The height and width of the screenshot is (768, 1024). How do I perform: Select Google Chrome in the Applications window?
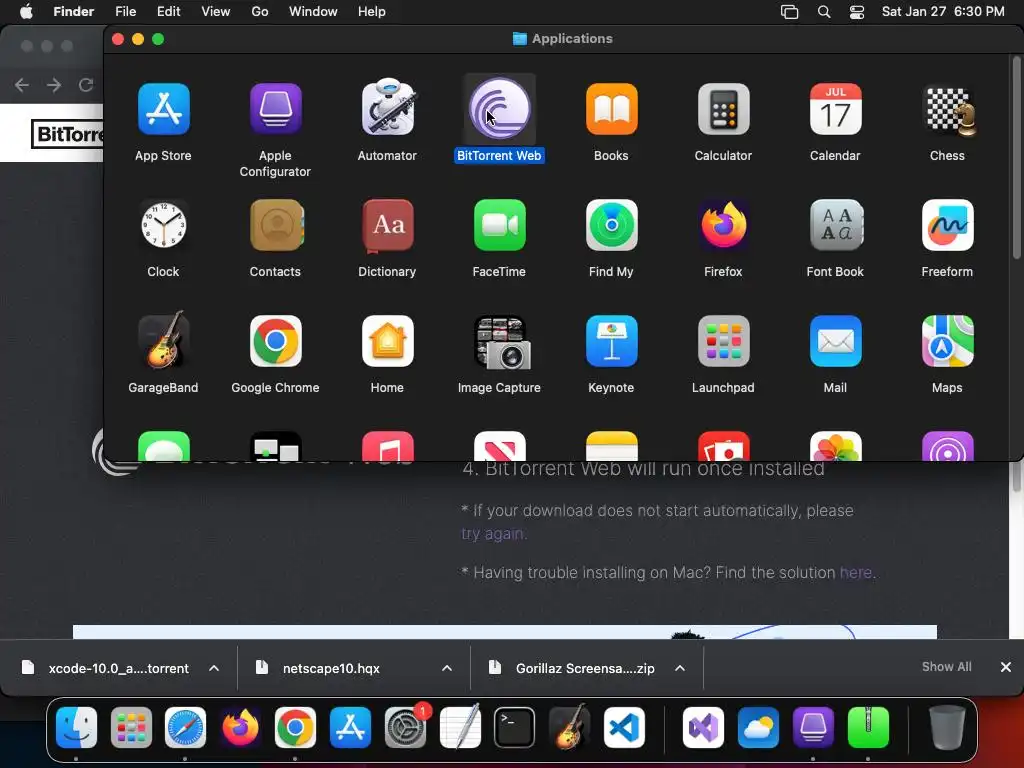click(276, 341)
